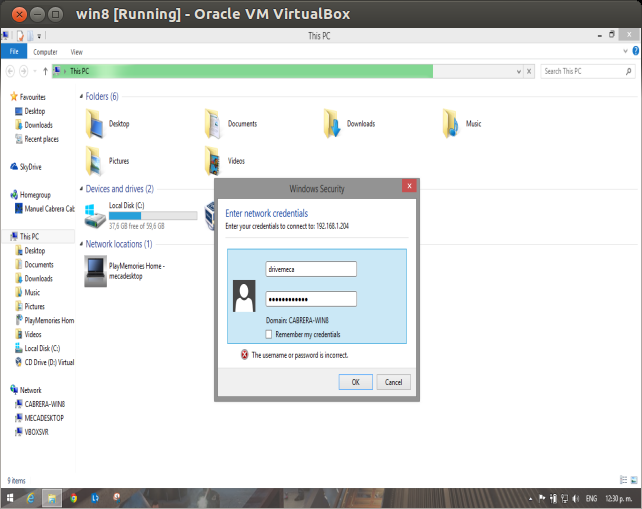Select Music under This PC sidebar
Viewport: 642px width, 509px height.
tap(27, 292)
